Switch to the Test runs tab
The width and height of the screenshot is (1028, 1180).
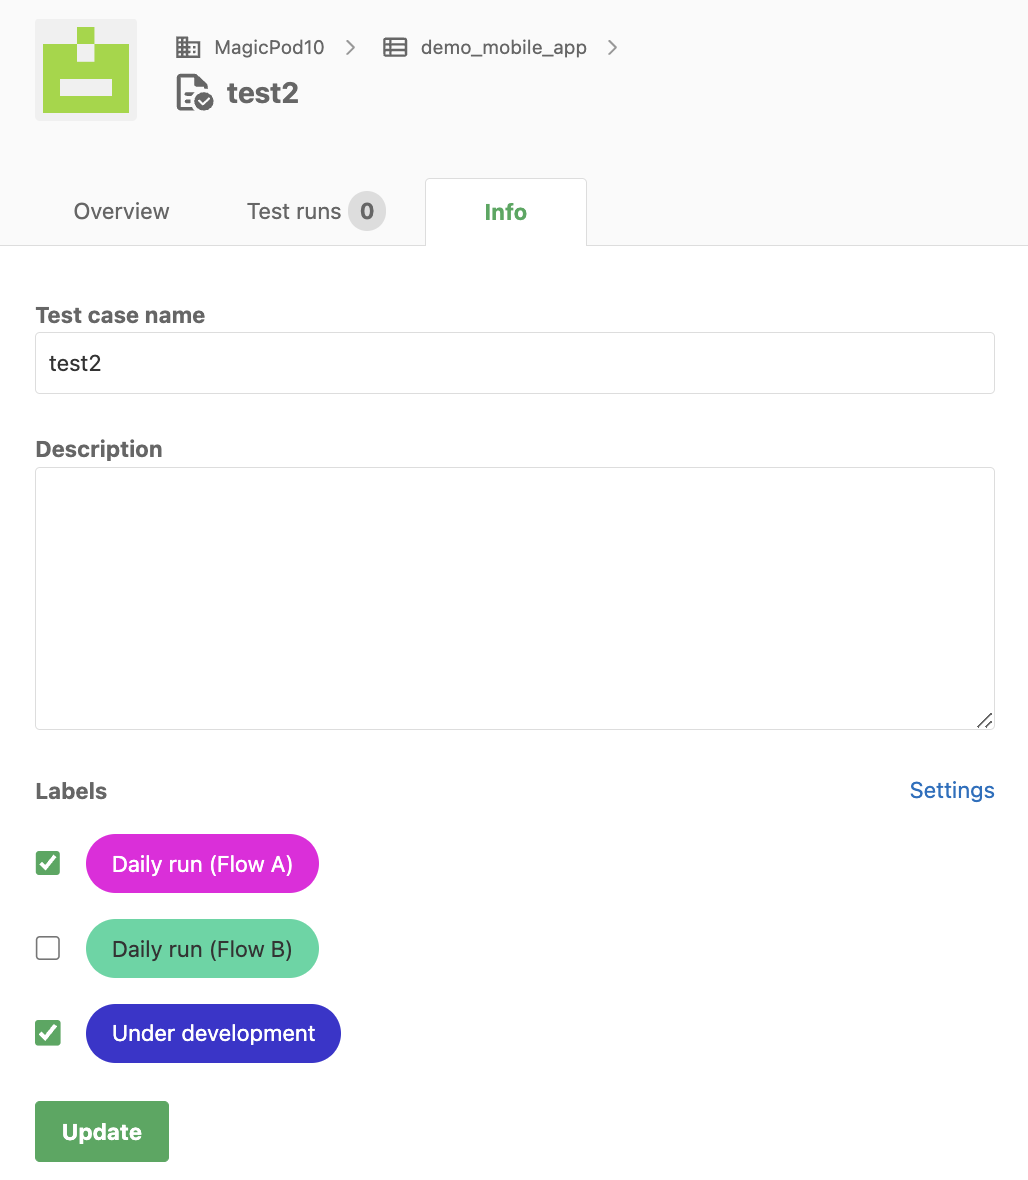[x=316, y=211]
